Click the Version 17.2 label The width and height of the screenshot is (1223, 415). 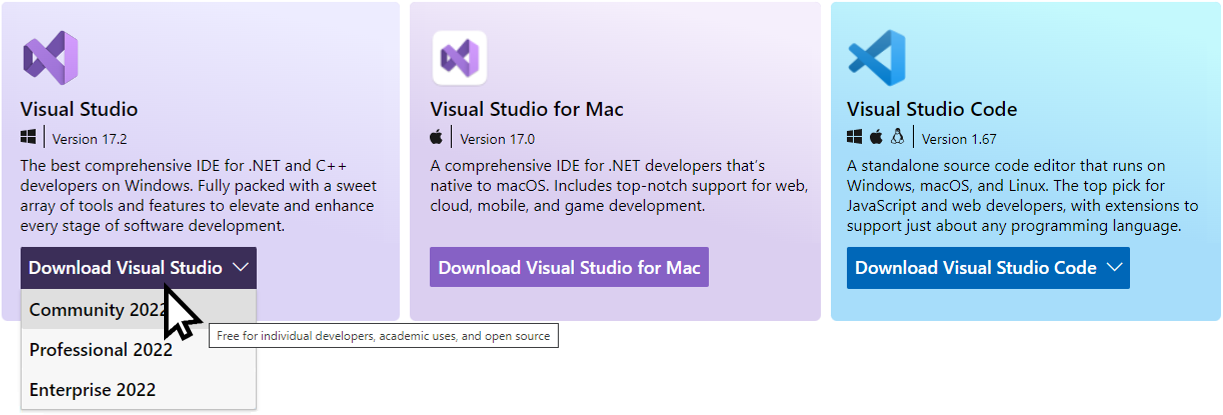click(90, 139)
